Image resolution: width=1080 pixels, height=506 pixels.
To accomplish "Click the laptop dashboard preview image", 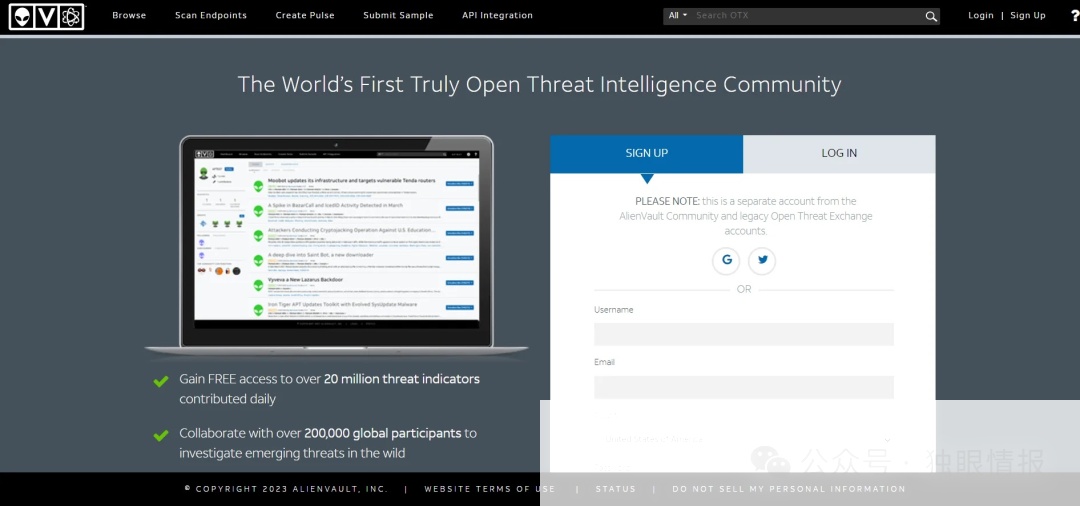I will [x=336, y=245].
